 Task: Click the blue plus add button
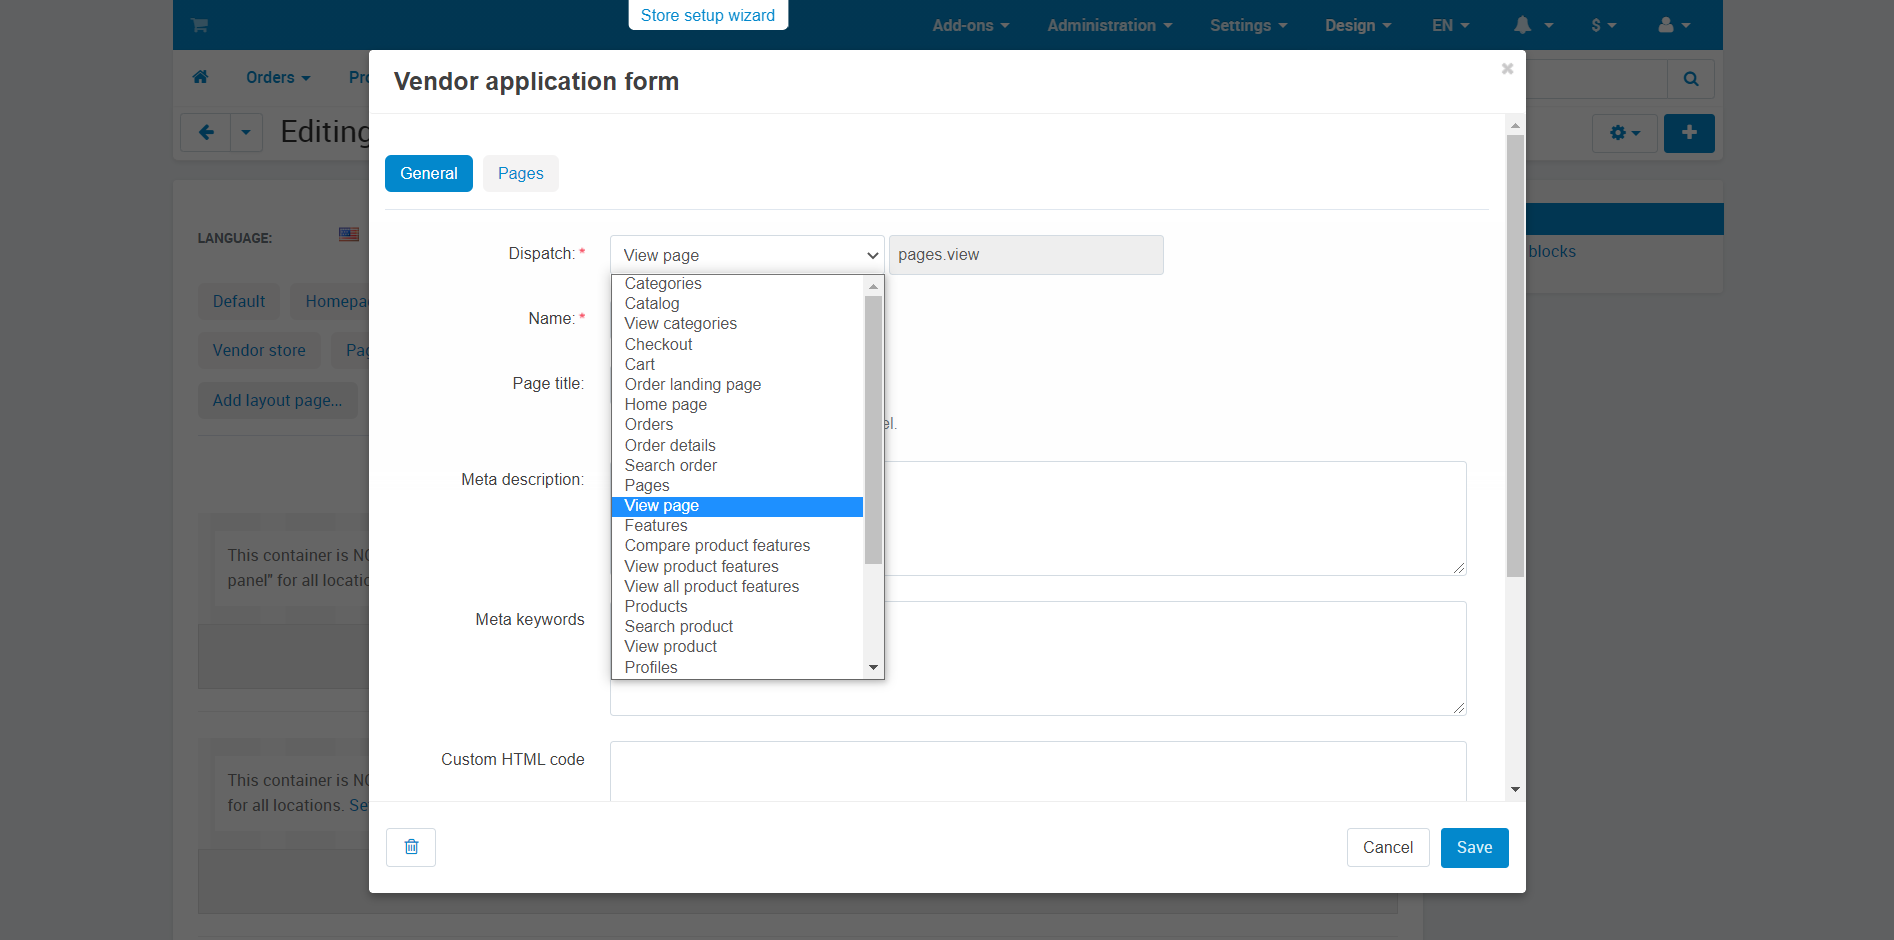1689,133
